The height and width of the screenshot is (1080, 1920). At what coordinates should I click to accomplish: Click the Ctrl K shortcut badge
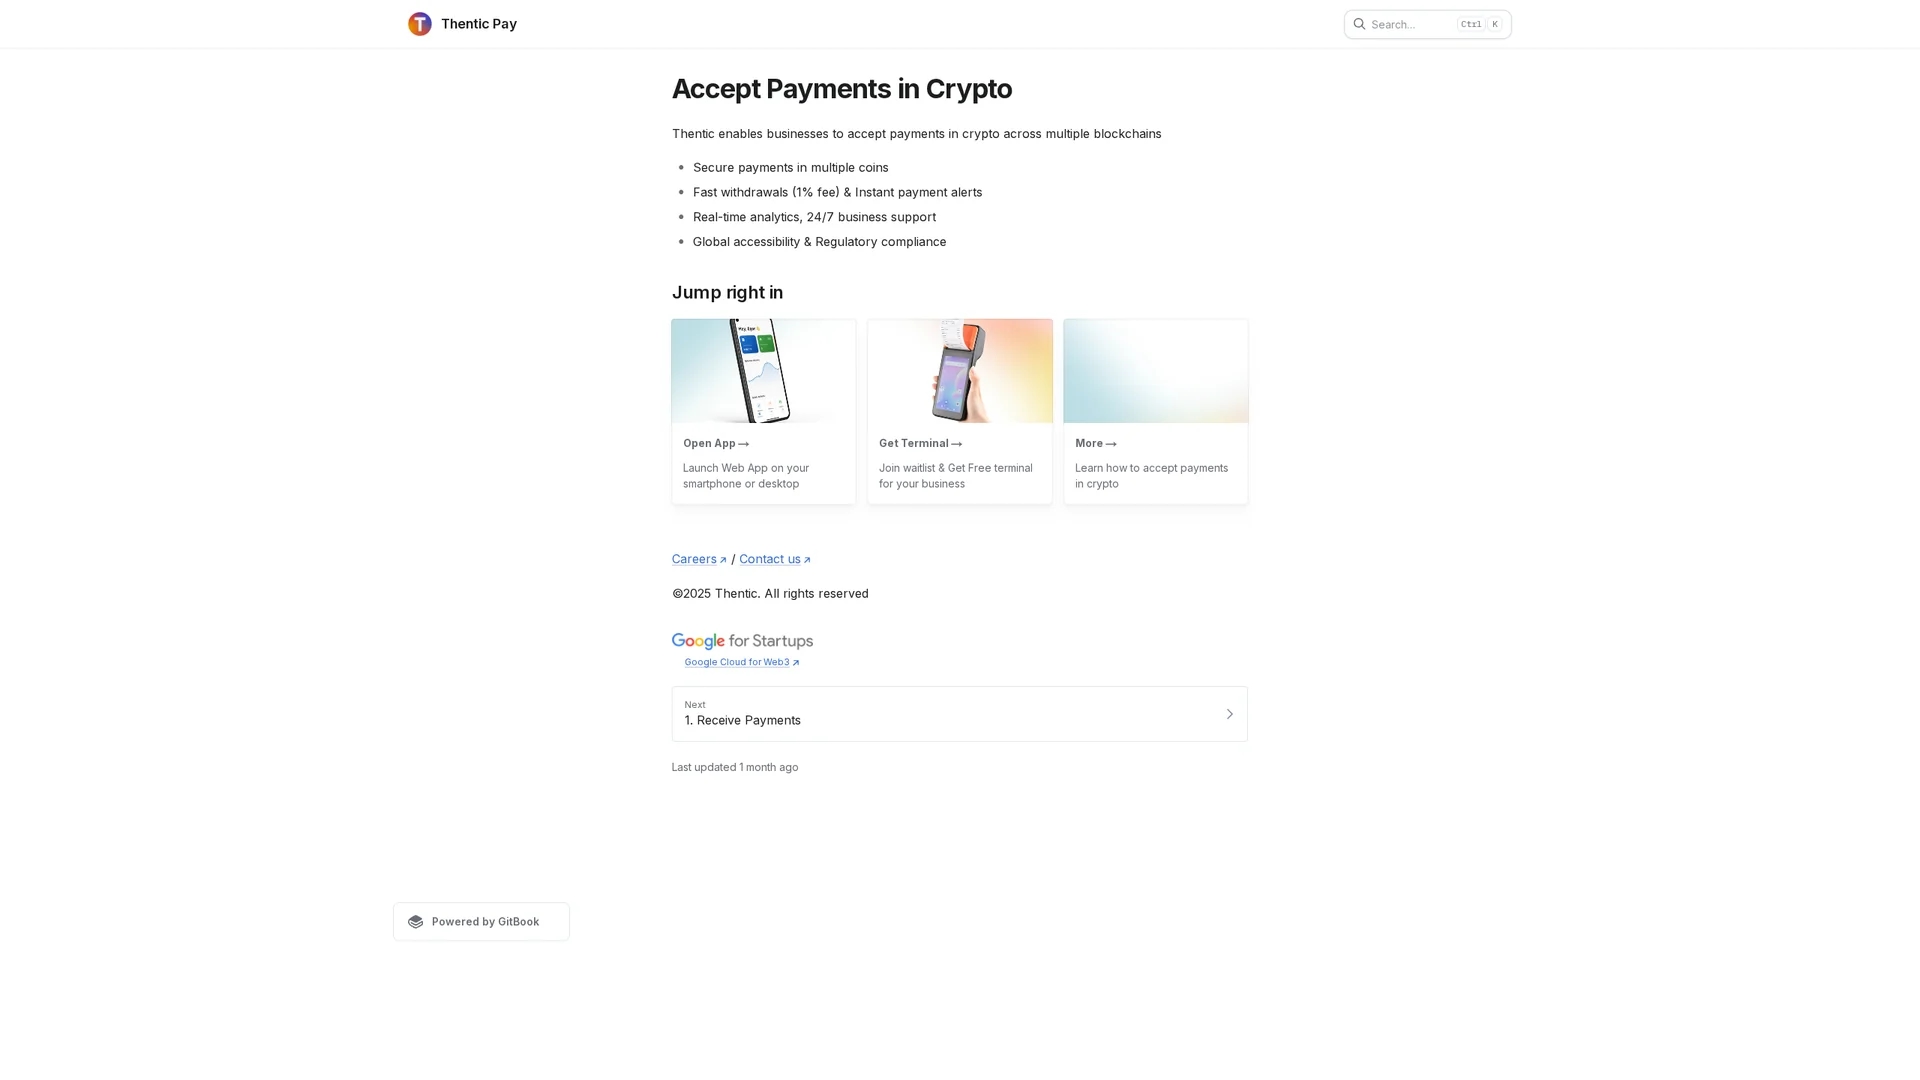pyautogui.click(x=1481, y=24)
